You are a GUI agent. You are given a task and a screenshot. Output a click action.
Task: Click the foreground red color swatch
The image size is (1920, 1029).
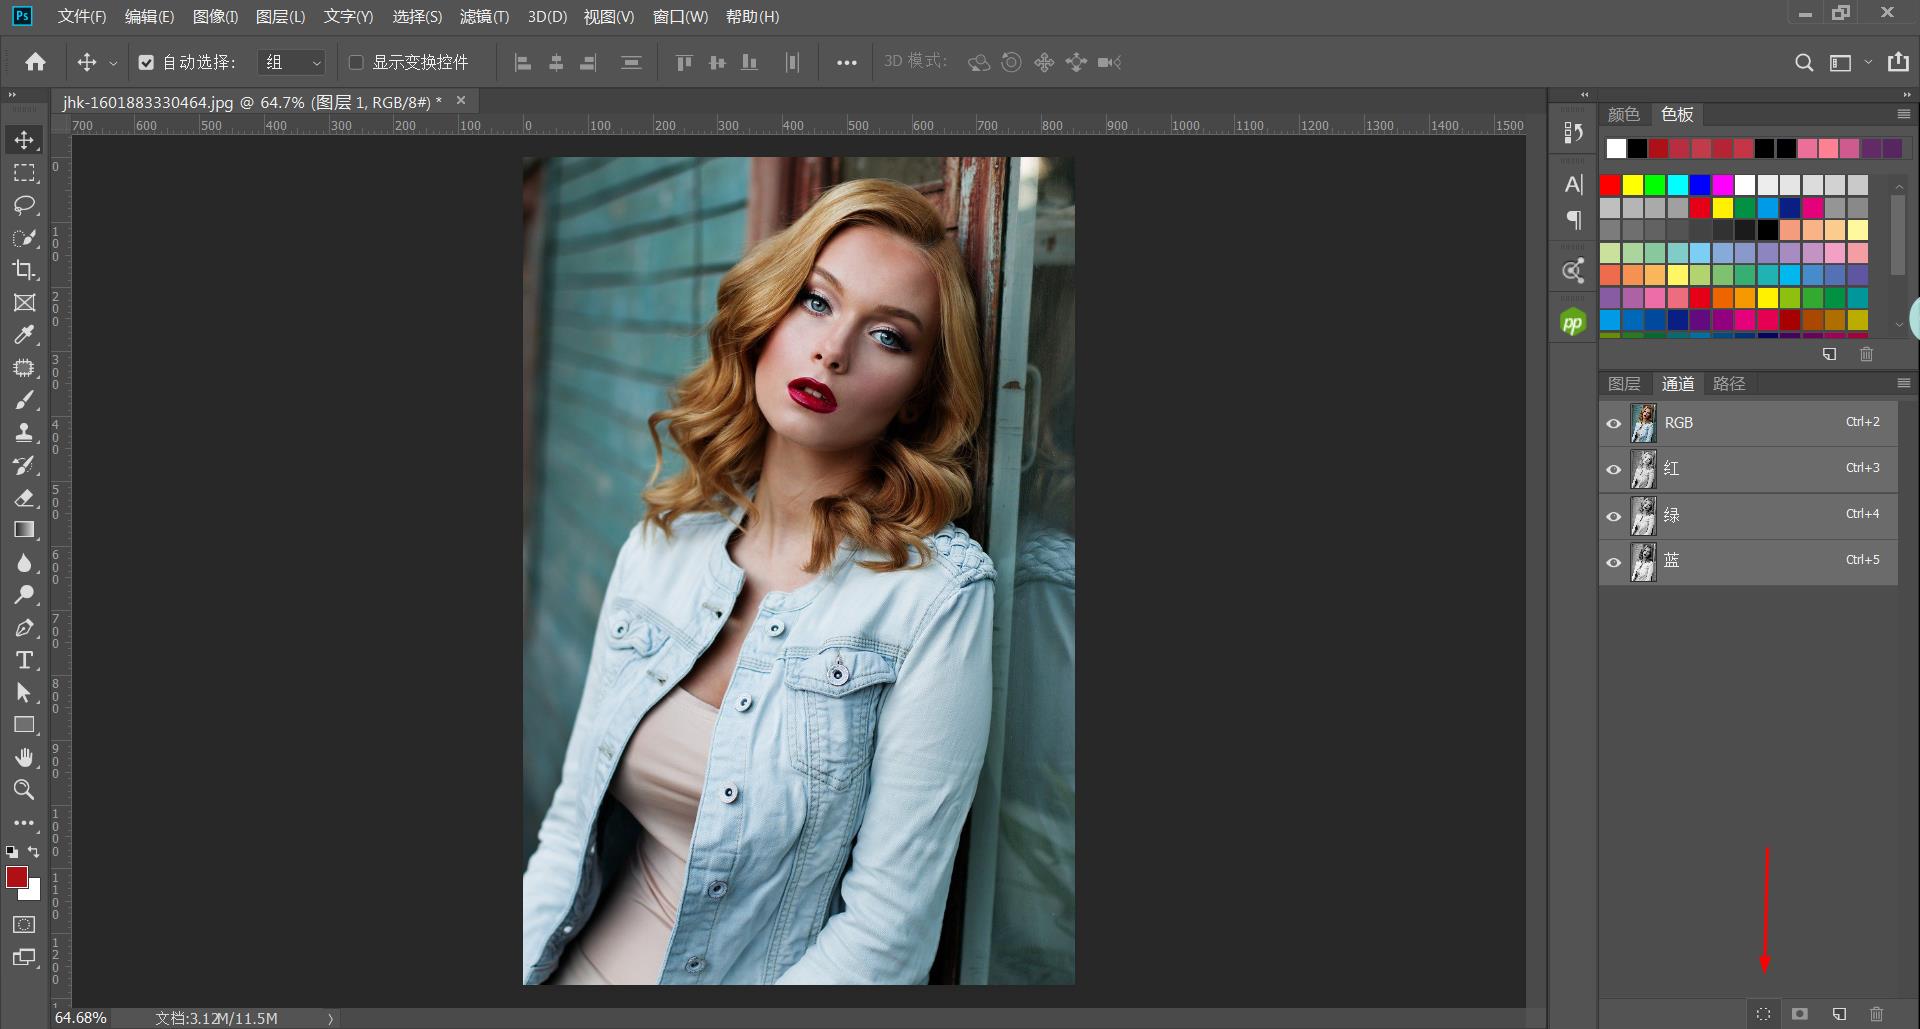(x=17, y=877)
